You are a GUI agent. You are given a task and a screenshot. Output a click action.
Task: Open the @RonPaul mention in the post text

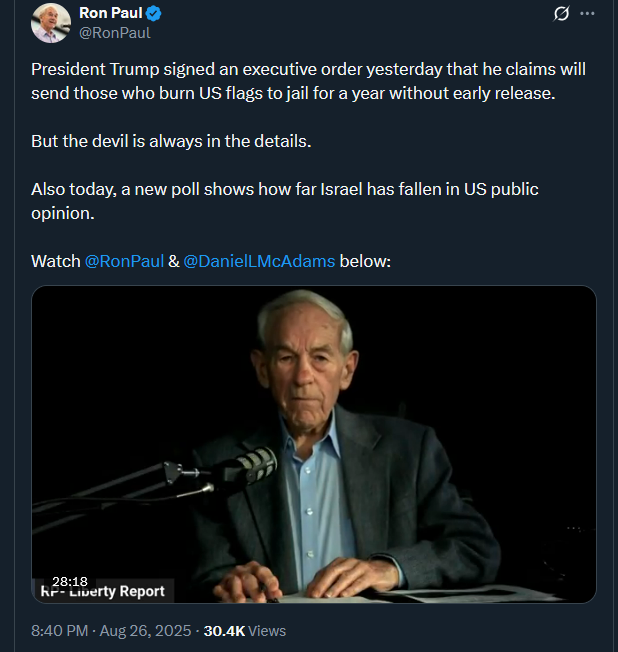[124, 261]
